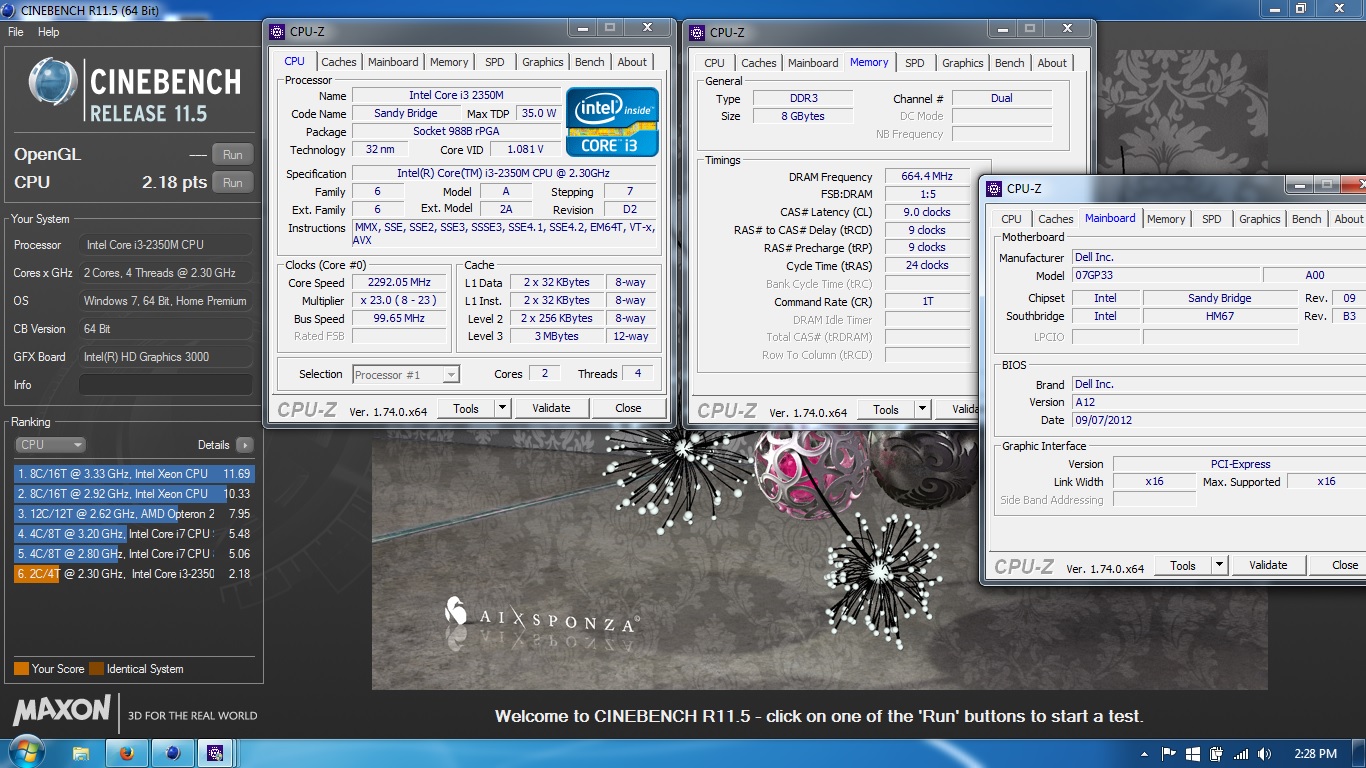1366x768 pixels.
Task: Open the Action Center flag in the tray
Action: [x=1168, y=754]
